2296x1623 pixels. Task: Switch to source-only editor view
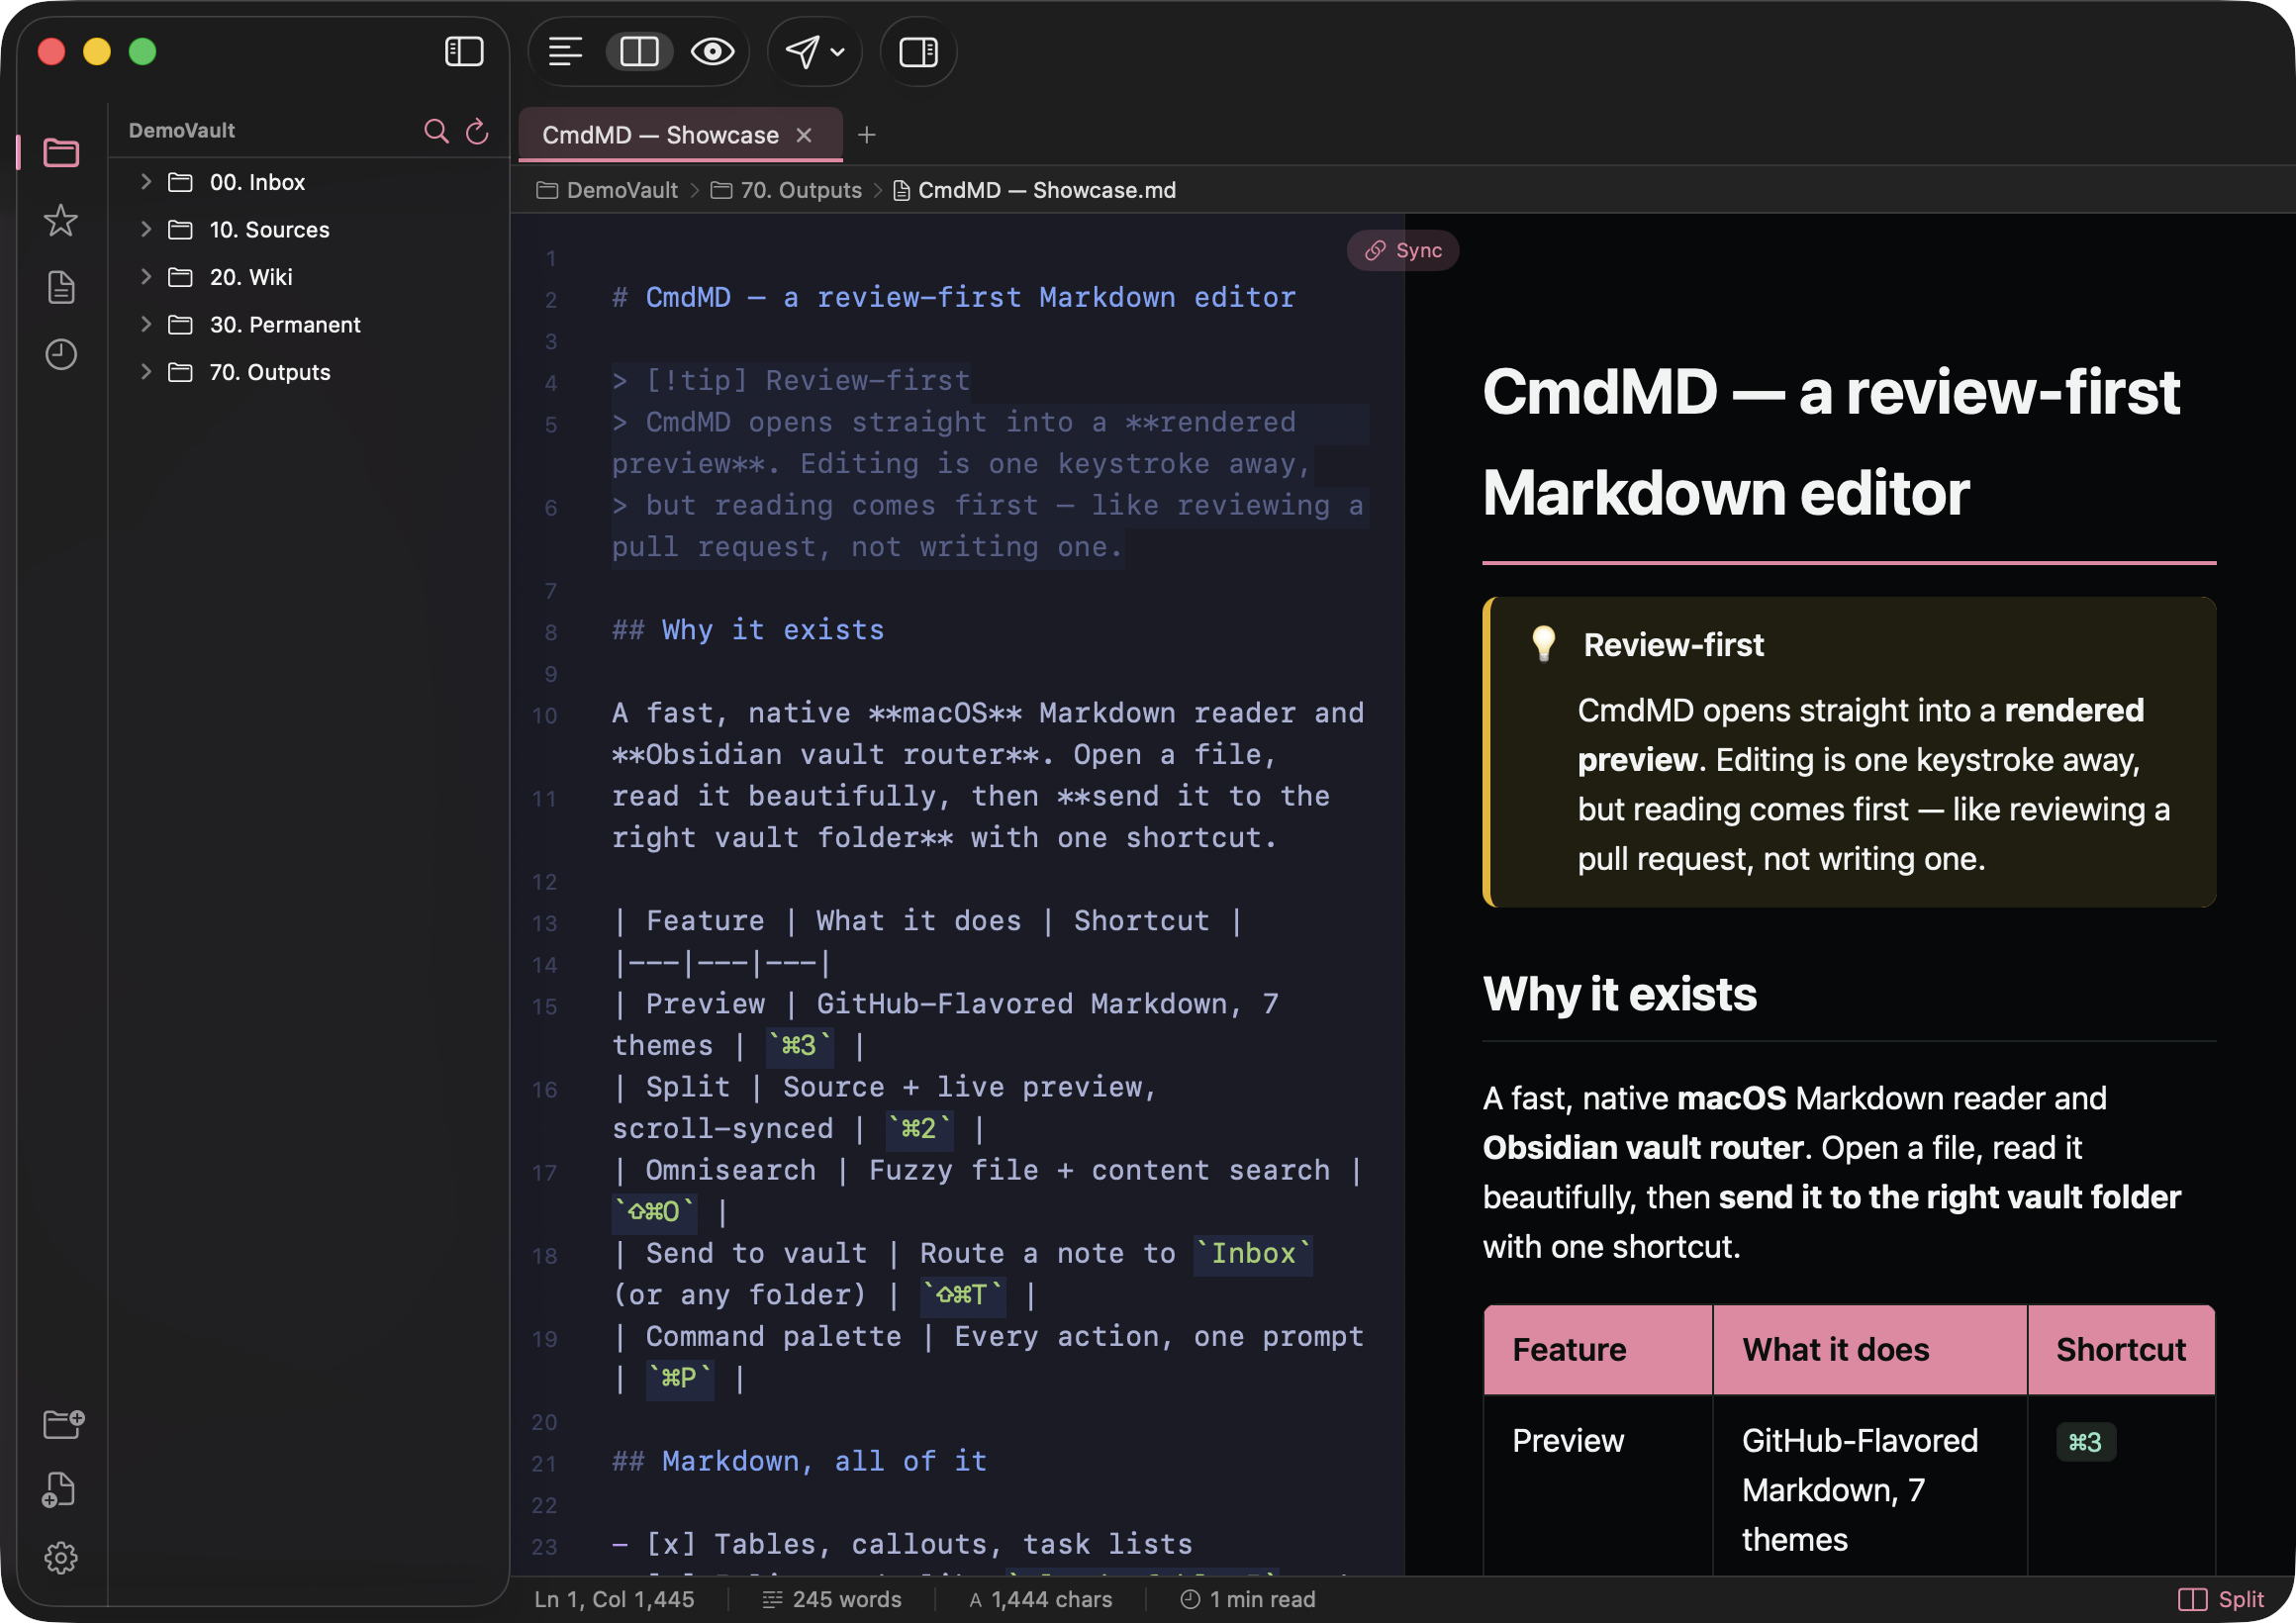coord(565,51)
